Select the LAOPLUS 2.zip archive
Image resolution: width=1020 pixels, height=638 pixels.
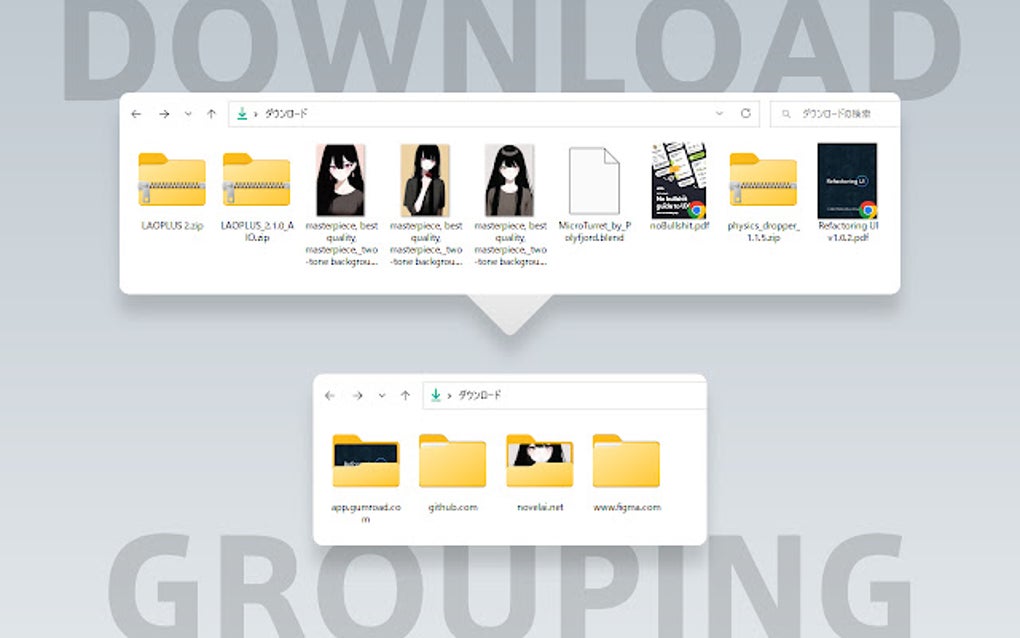pos(172,183)
